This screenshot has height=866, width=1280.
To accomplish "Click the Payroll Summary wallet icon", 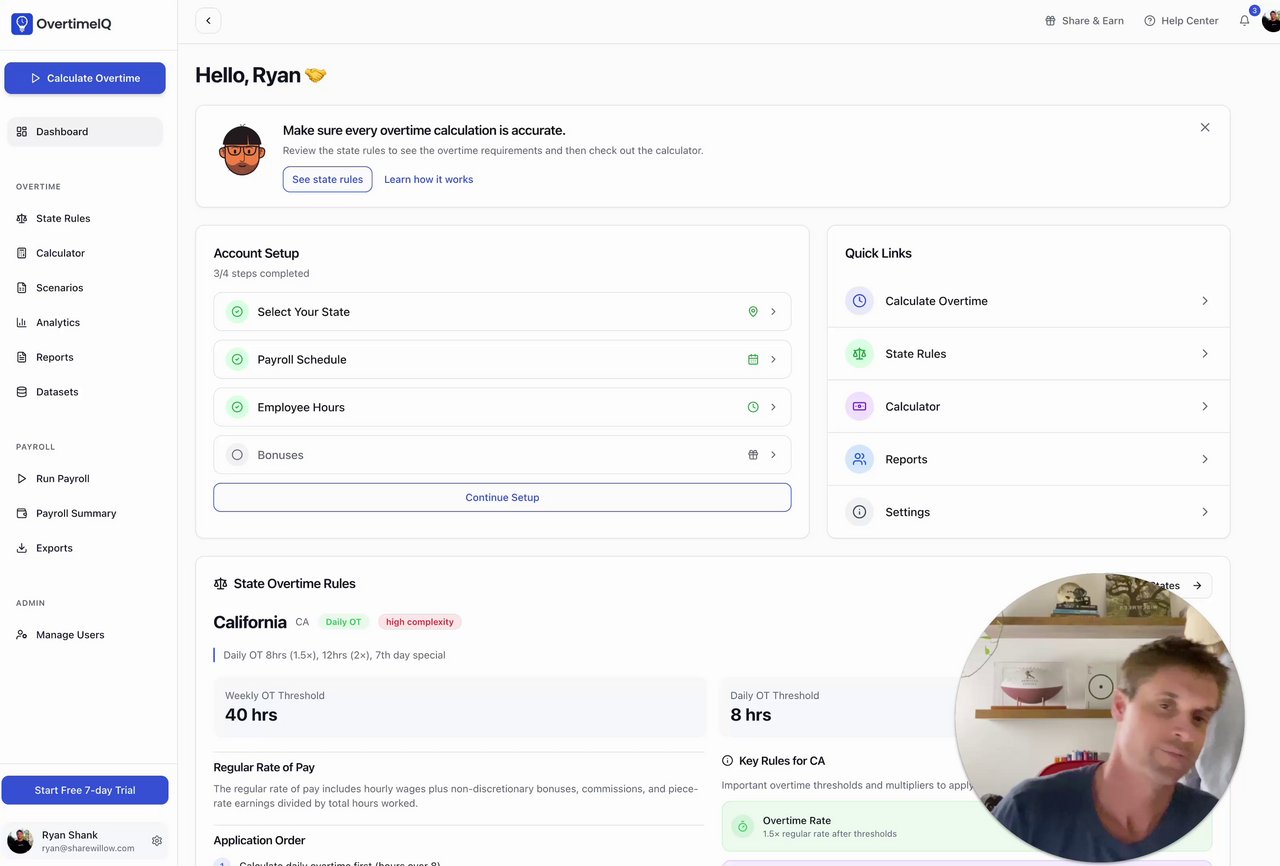I will click(x=22, y=513).
